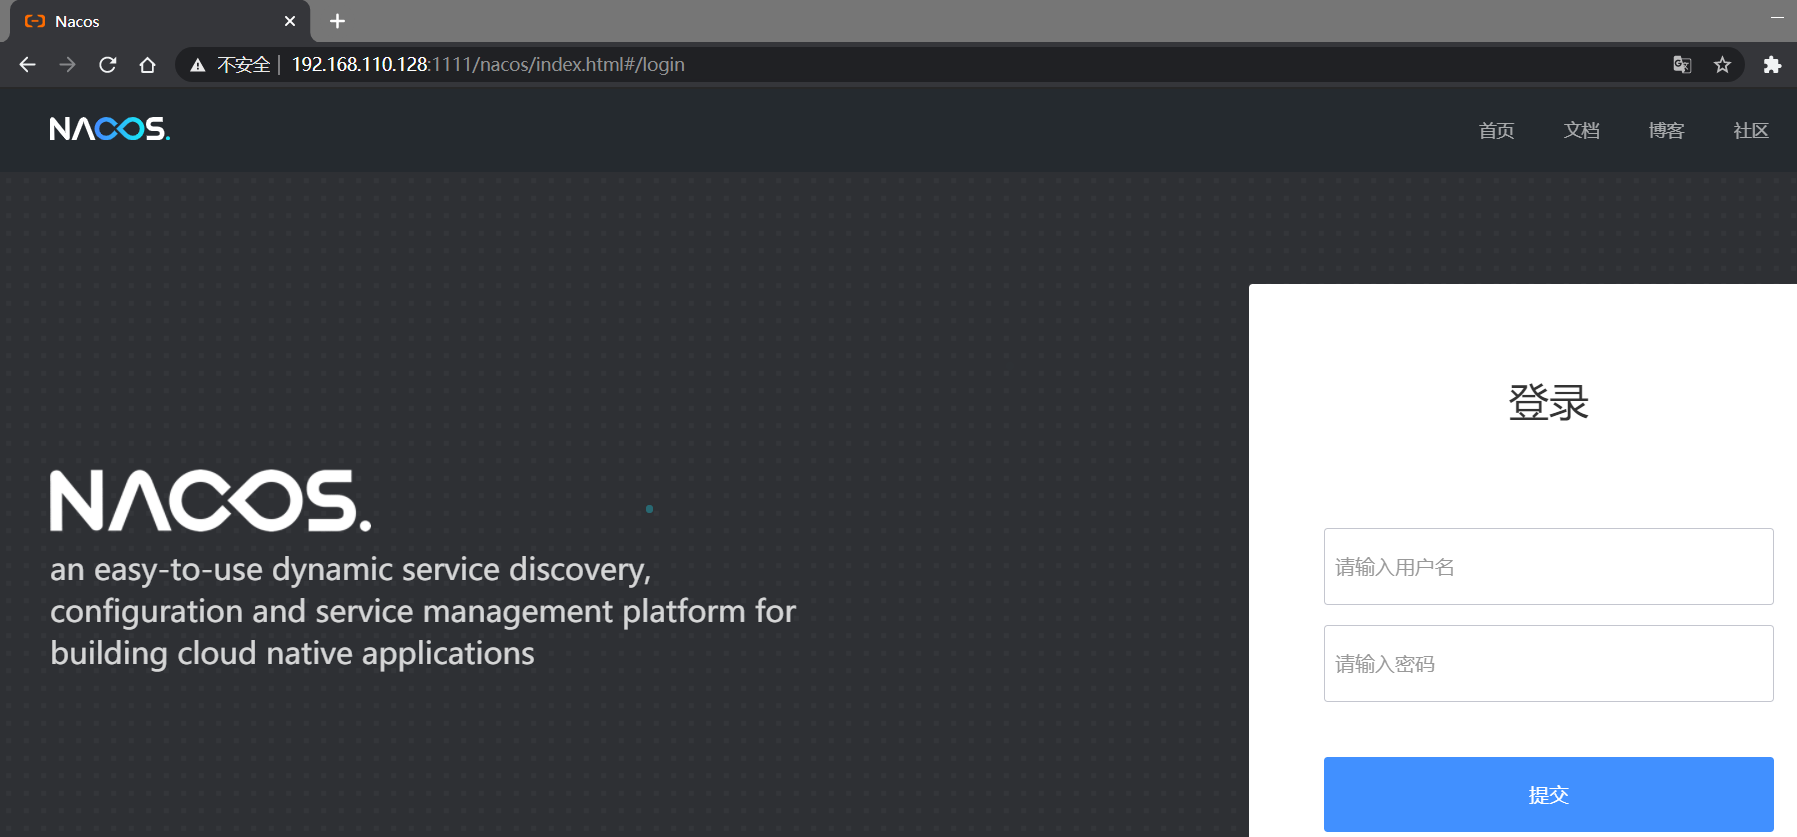Go back with the browser back arrow
This screenshot has width=1797, height=837.
[27, 65]
